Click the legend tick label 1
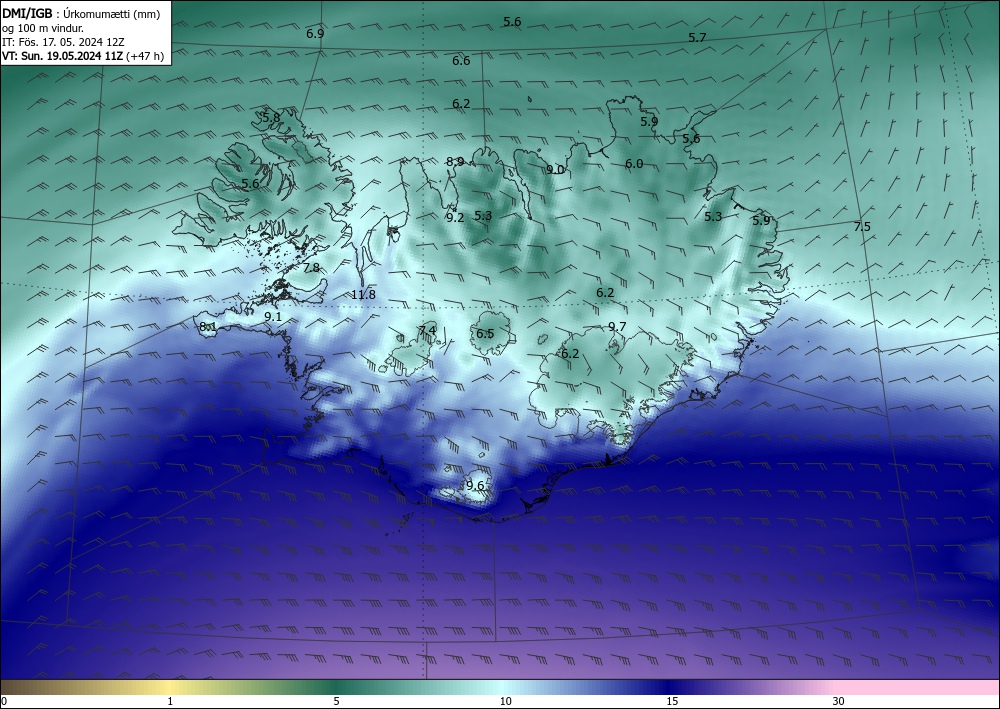The width and height of the screenshot is (1000, 709). pos(170,701)
